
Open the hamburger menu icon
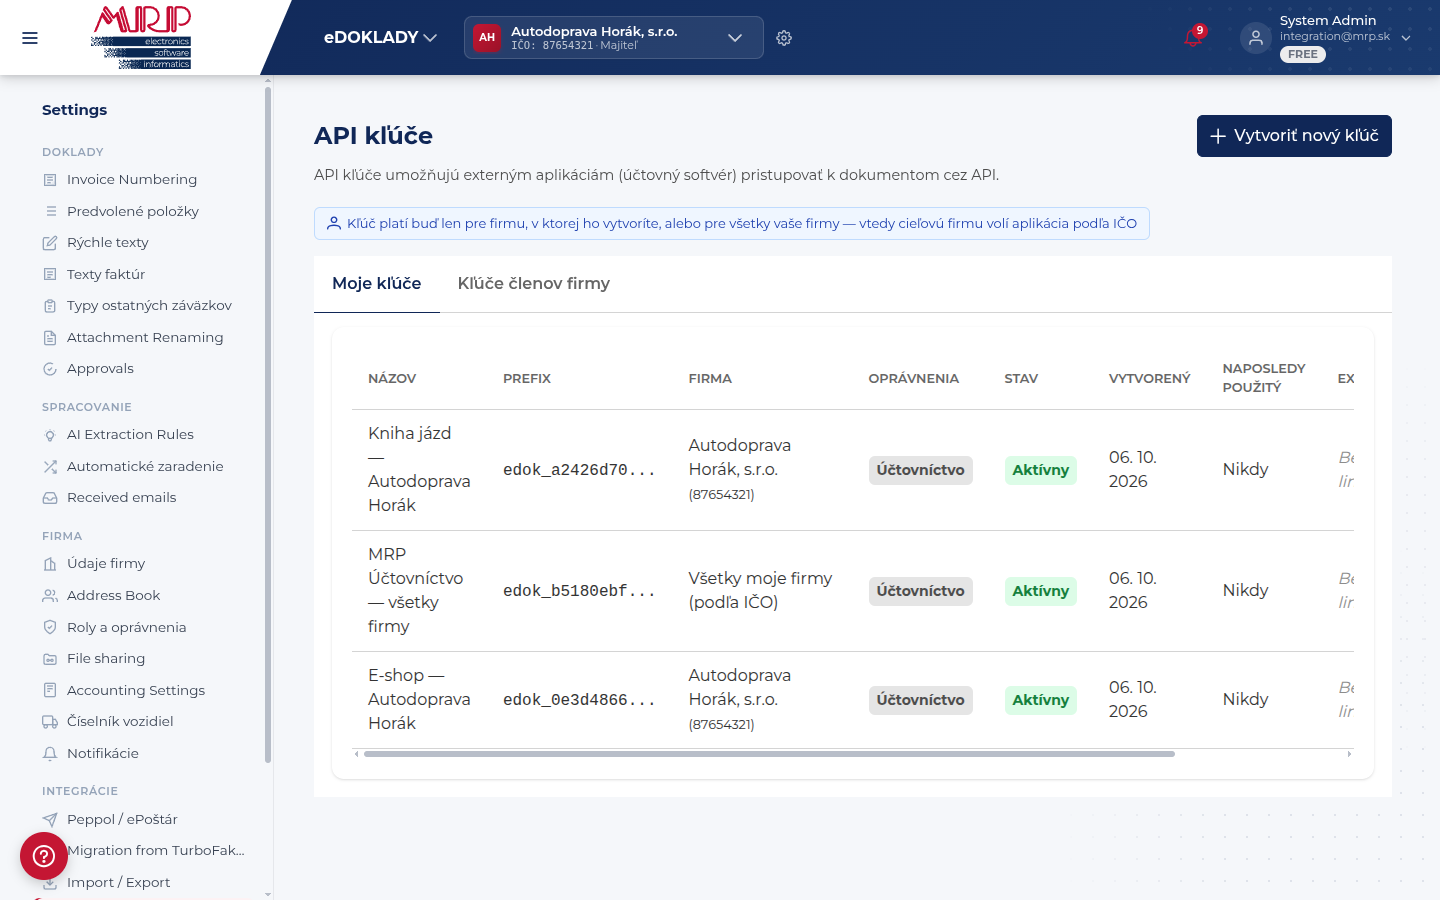tap(30, 38)
